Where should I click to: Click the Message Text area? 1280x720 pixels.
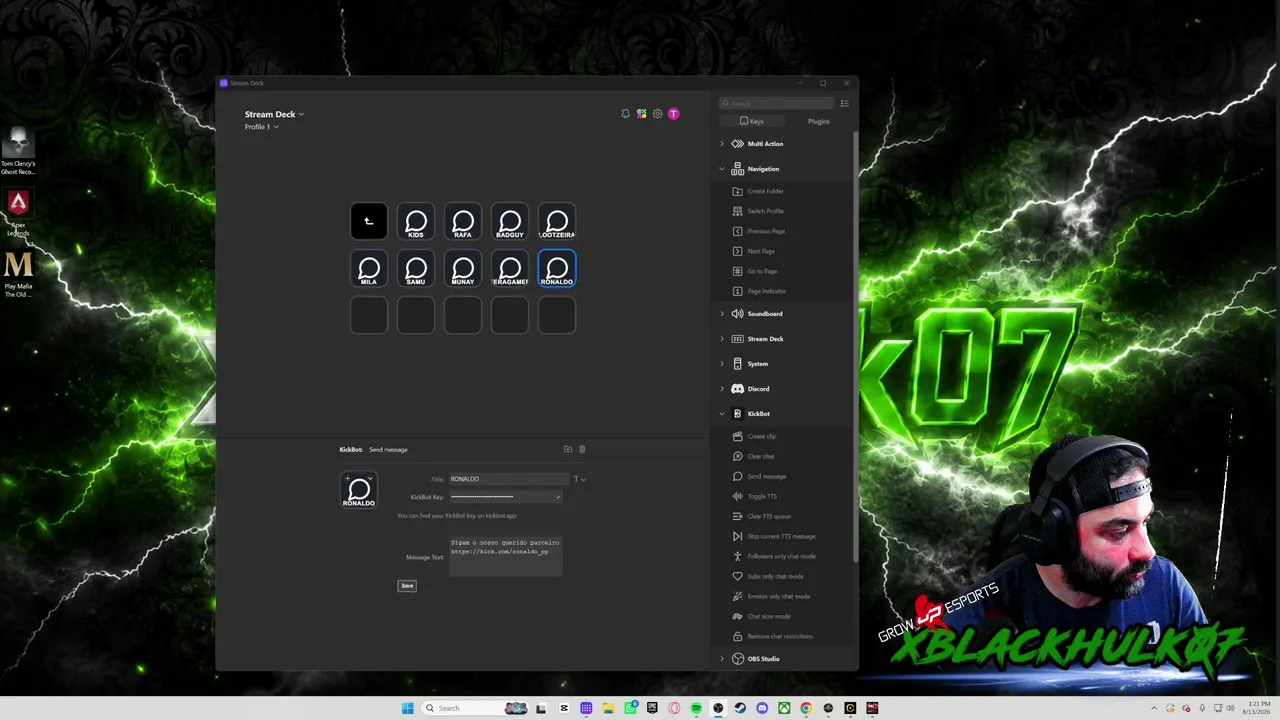pos(506,556)
